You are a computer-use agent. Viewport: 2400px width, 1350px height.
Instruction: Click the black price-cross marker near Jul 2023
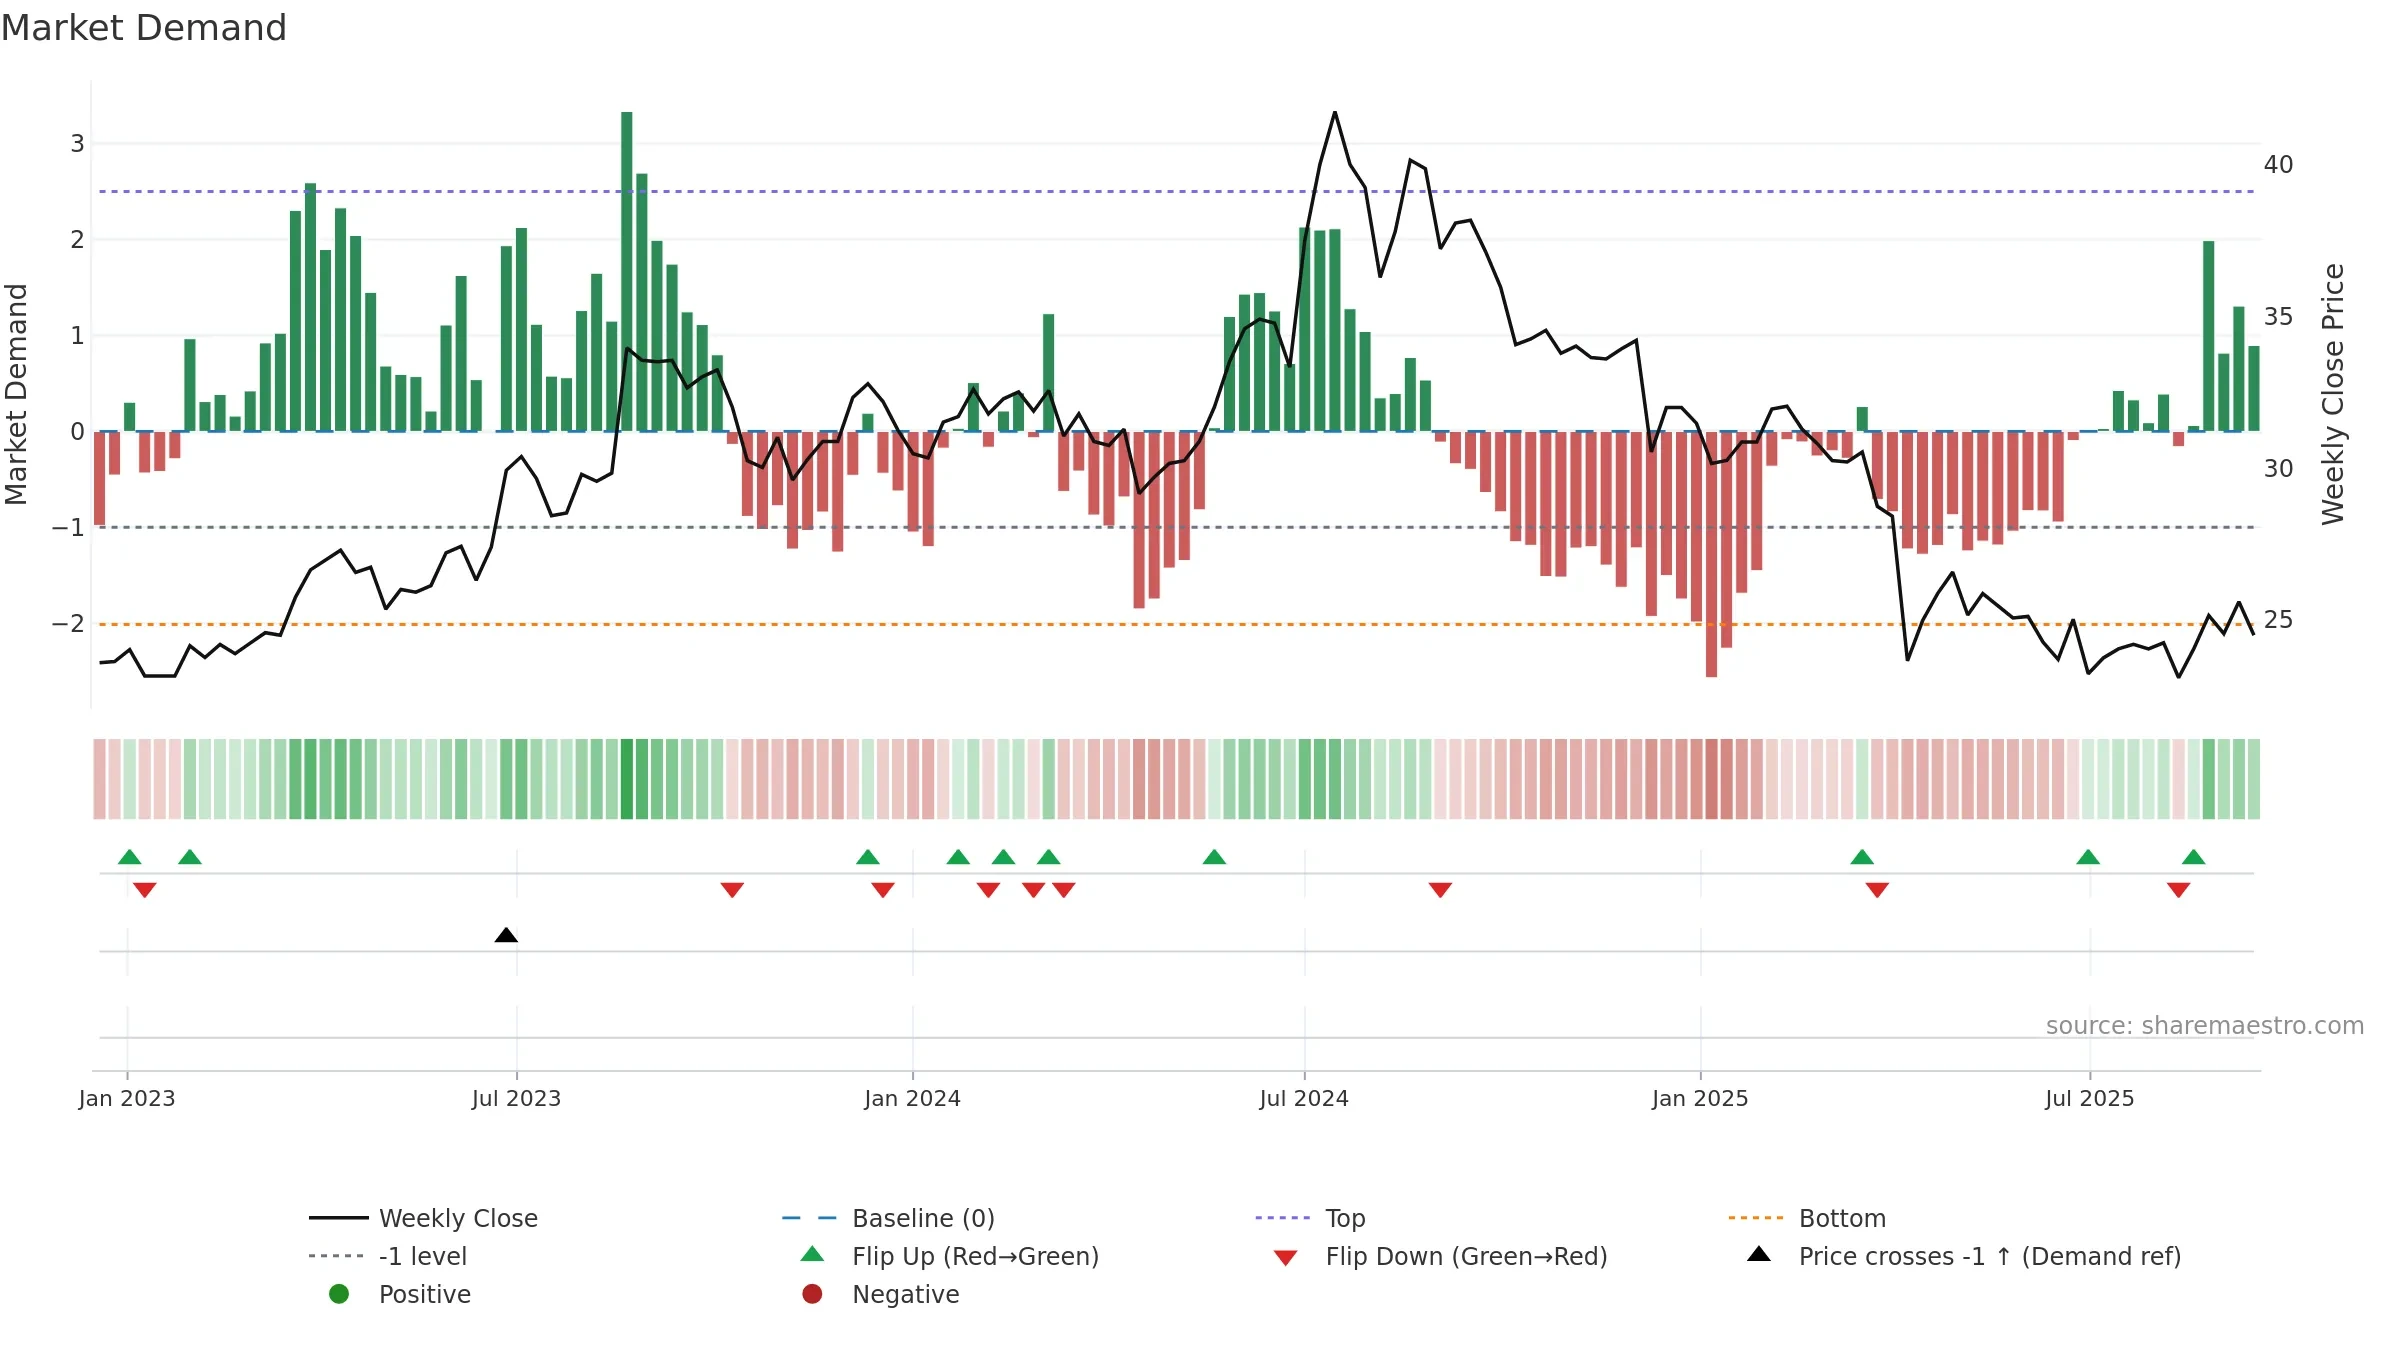point(506,935)
